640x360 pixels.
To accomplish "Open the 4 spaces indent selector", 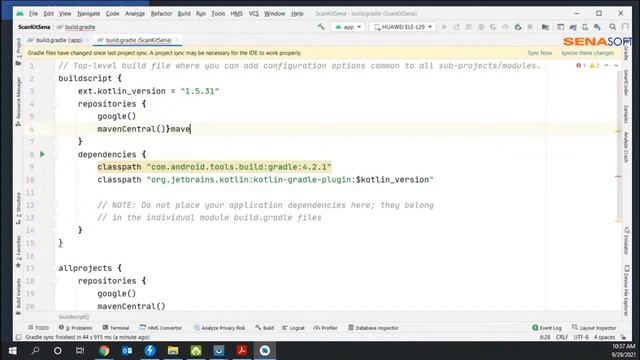I will [x=604, y=337].
